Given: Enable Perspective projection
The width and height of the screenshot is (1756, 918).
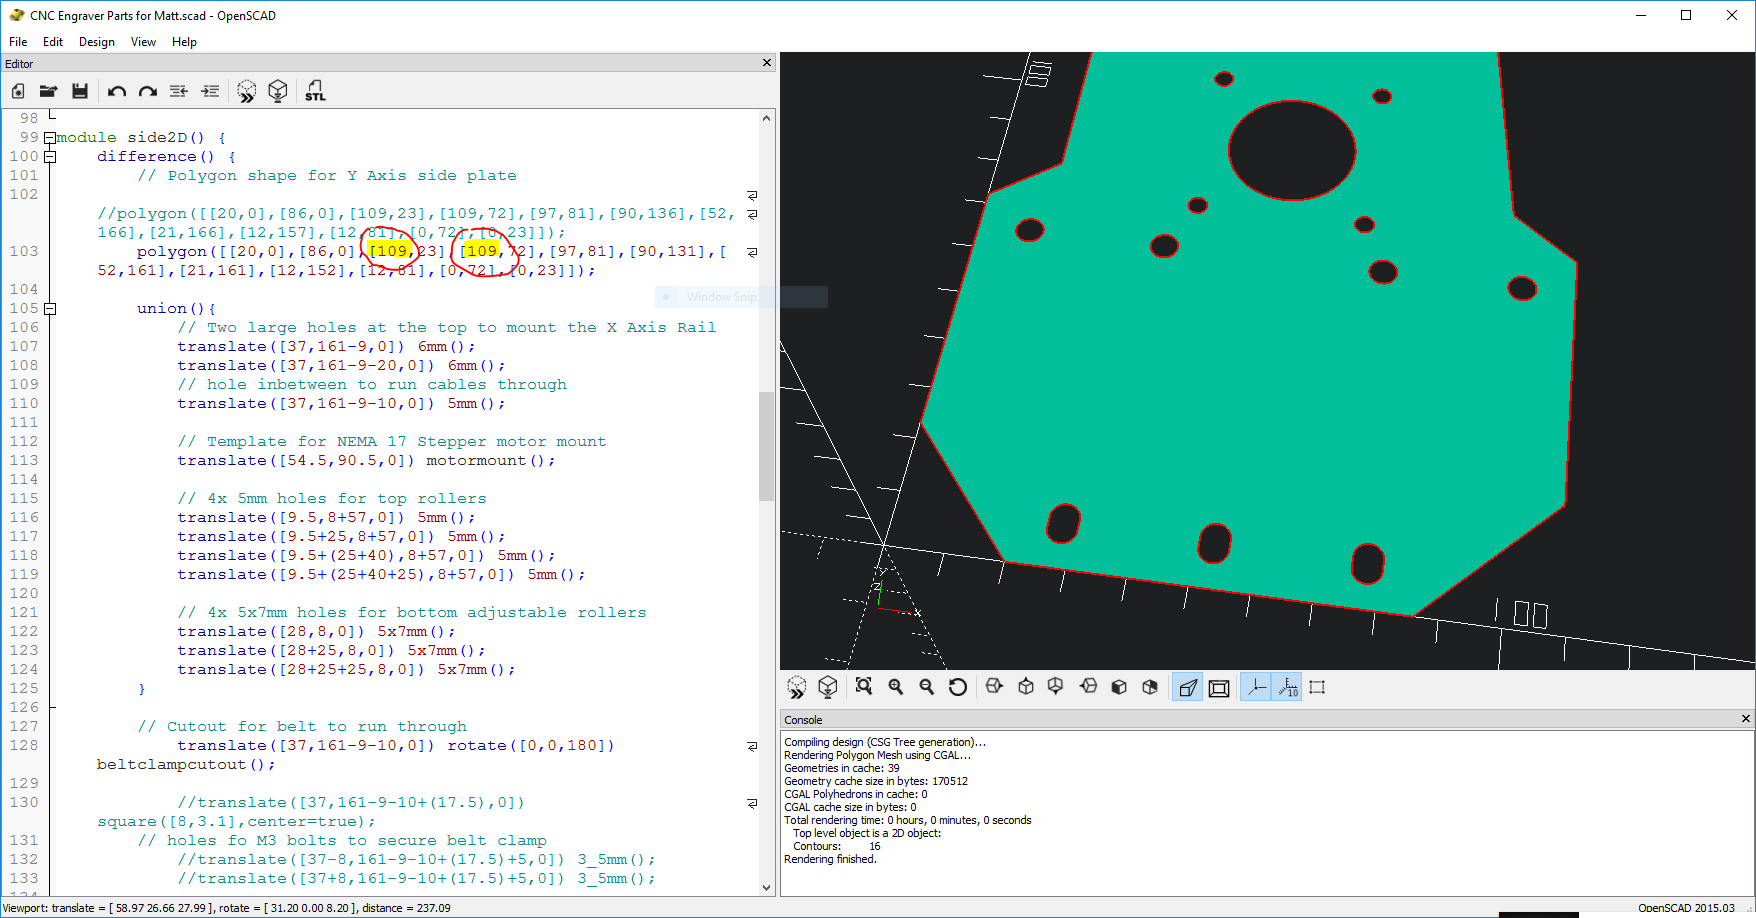Looking at the screenshot, I should (1187, 687).
